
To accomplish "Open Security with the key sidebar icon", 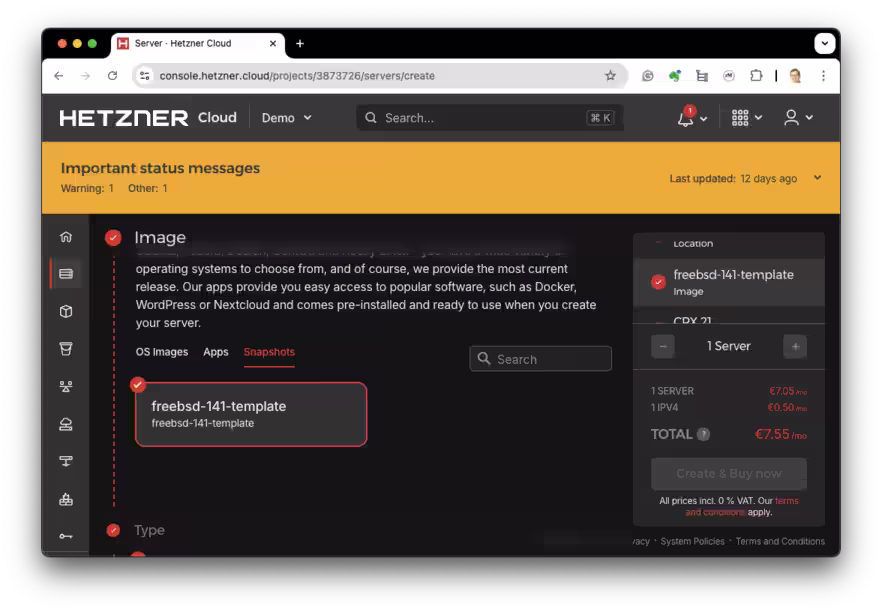I will [65, 535].
